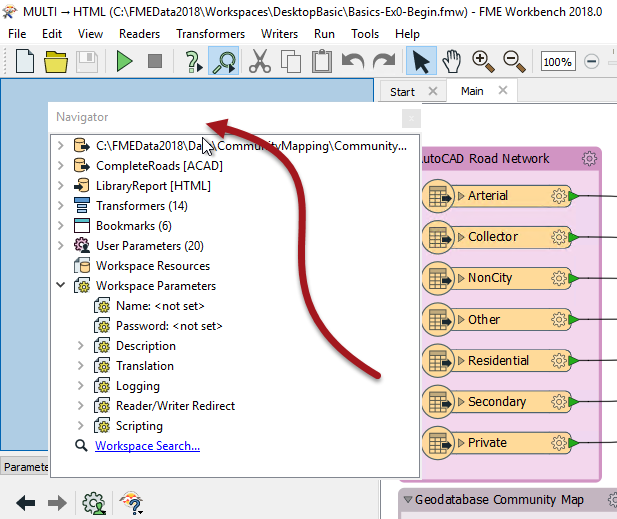Open the Readers menu
The height and width of the screenshot is (519, 617).
click(139, 34)
